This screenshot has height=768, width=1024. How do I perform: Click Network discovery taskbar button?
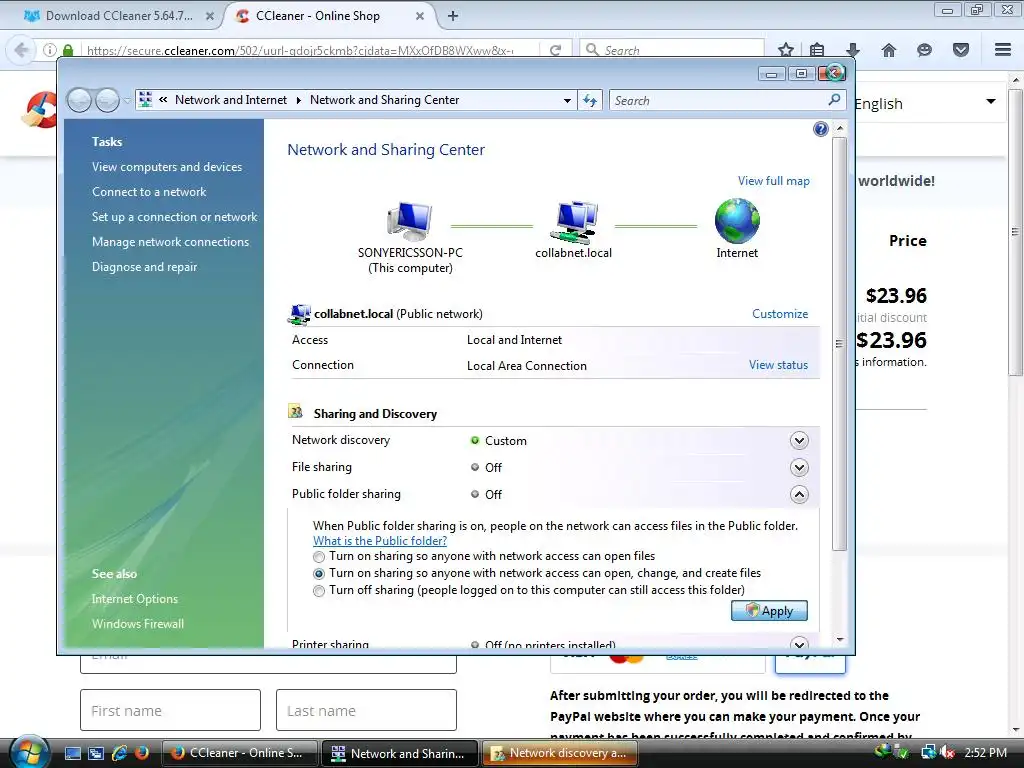(560, 753)
